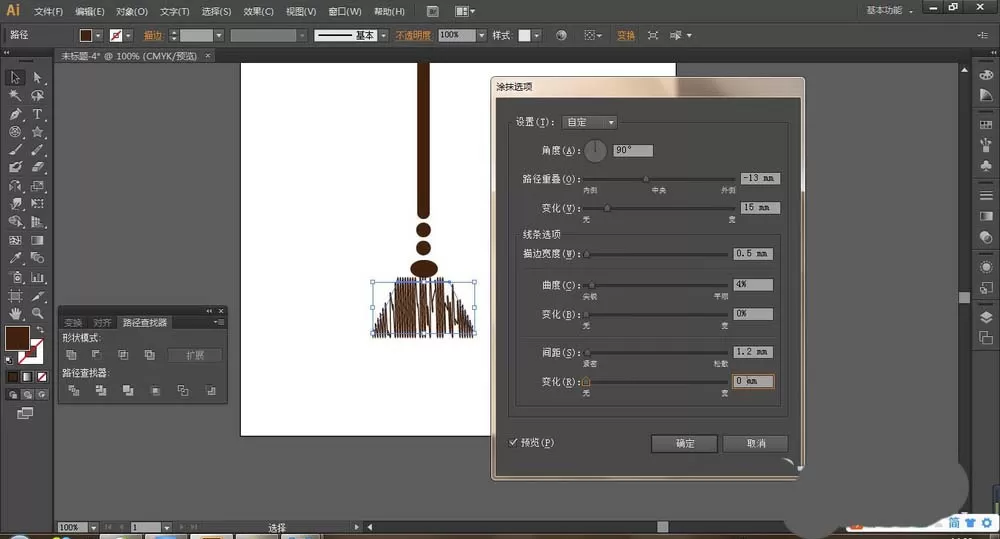
Task: Swap fill and stroke colors
Action: point(40,329)
